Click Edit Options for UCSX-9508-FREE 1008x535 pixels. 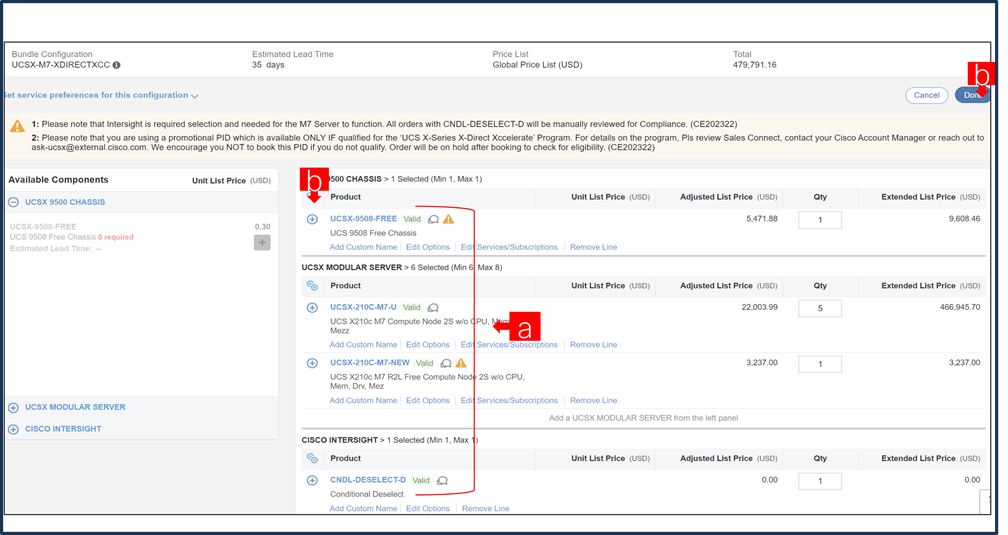point(428,247)
